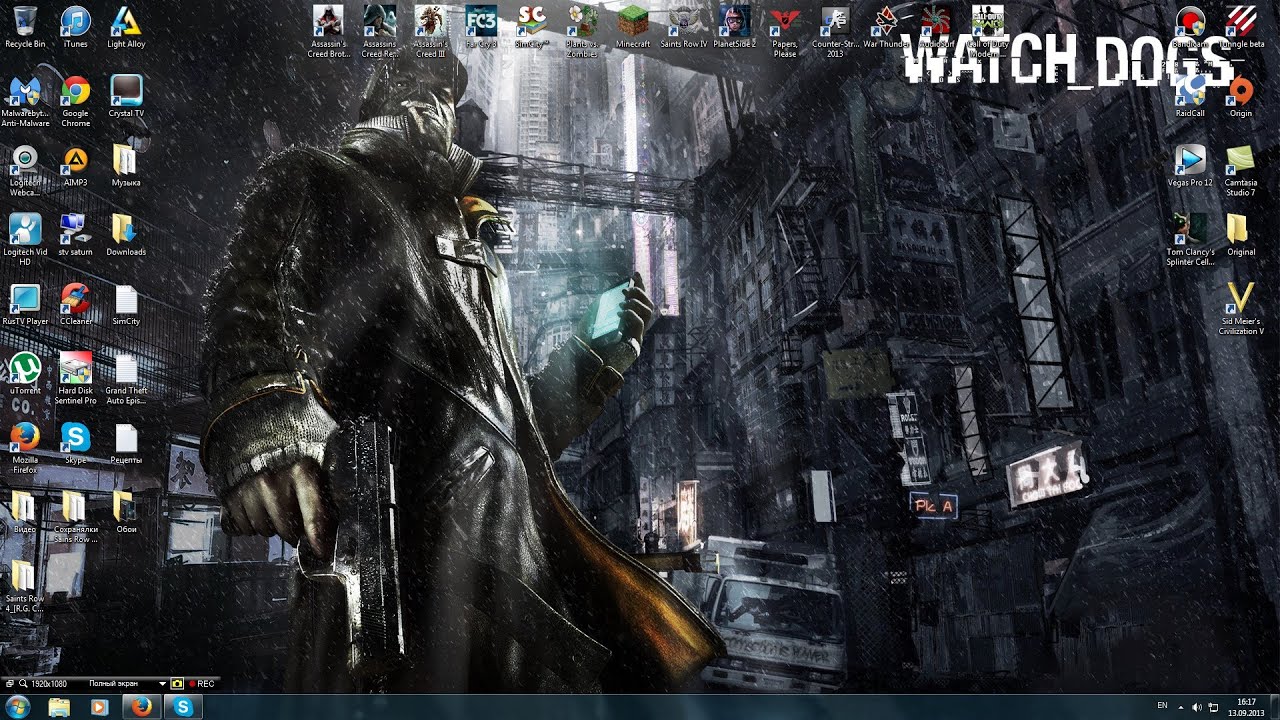Select the Crystal TV icon
Viewport: 1280px width, 720px height.
[x=126, y=97]
